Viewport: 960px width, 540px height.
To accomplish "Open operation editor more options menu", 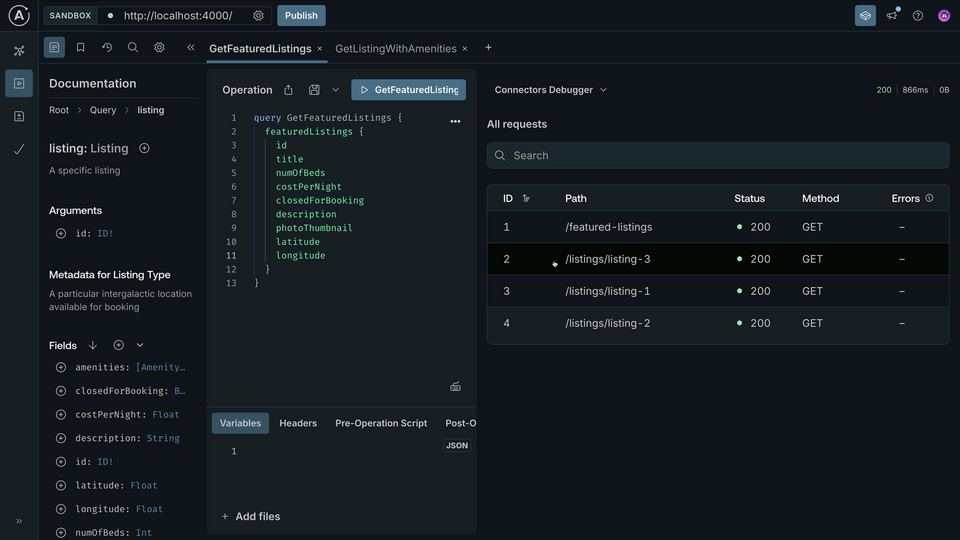I will (456, 121).
